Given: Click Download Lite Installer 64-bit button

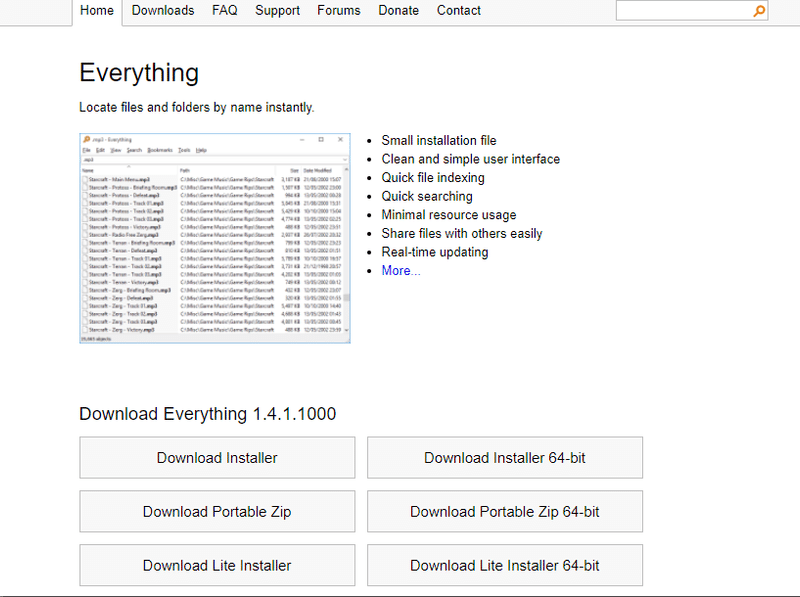Looking at the screenshot, I should [x=505, y=565].
